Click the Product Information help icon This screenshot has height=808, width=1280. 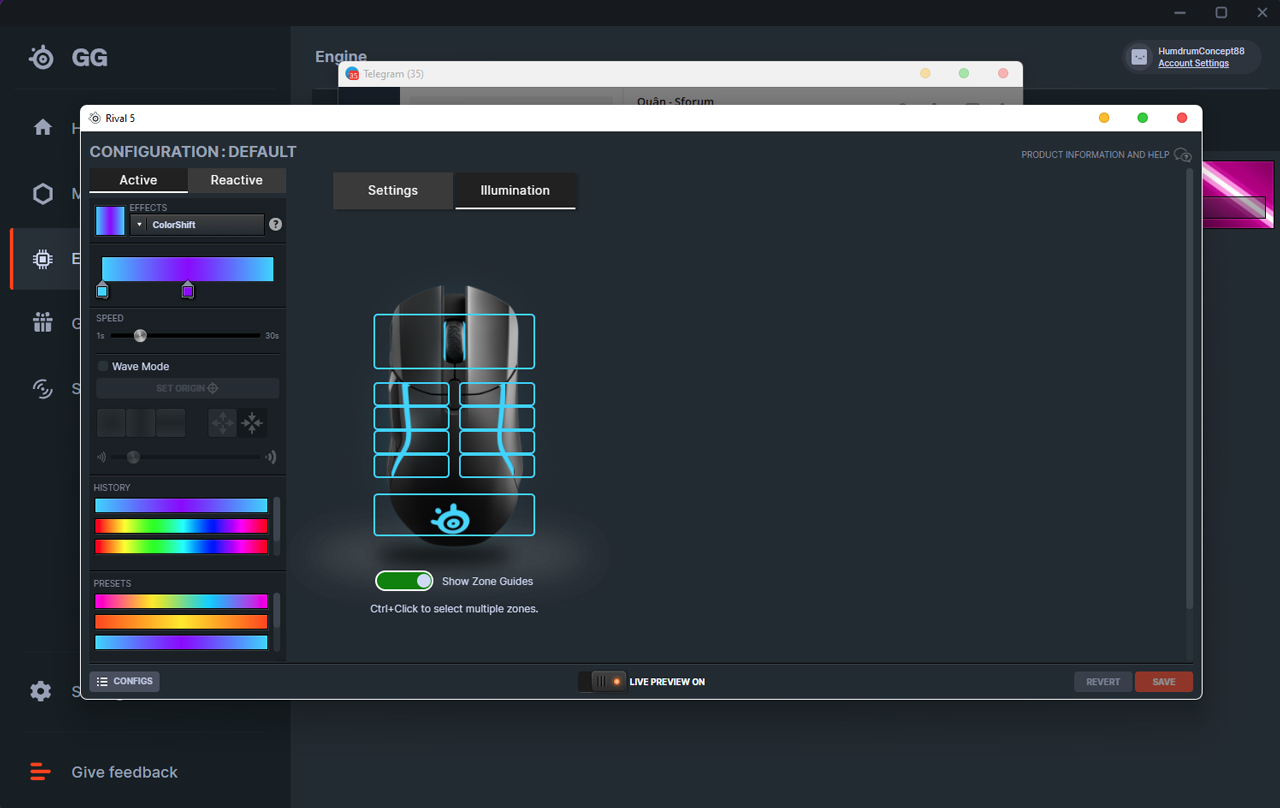[1183, 155]
